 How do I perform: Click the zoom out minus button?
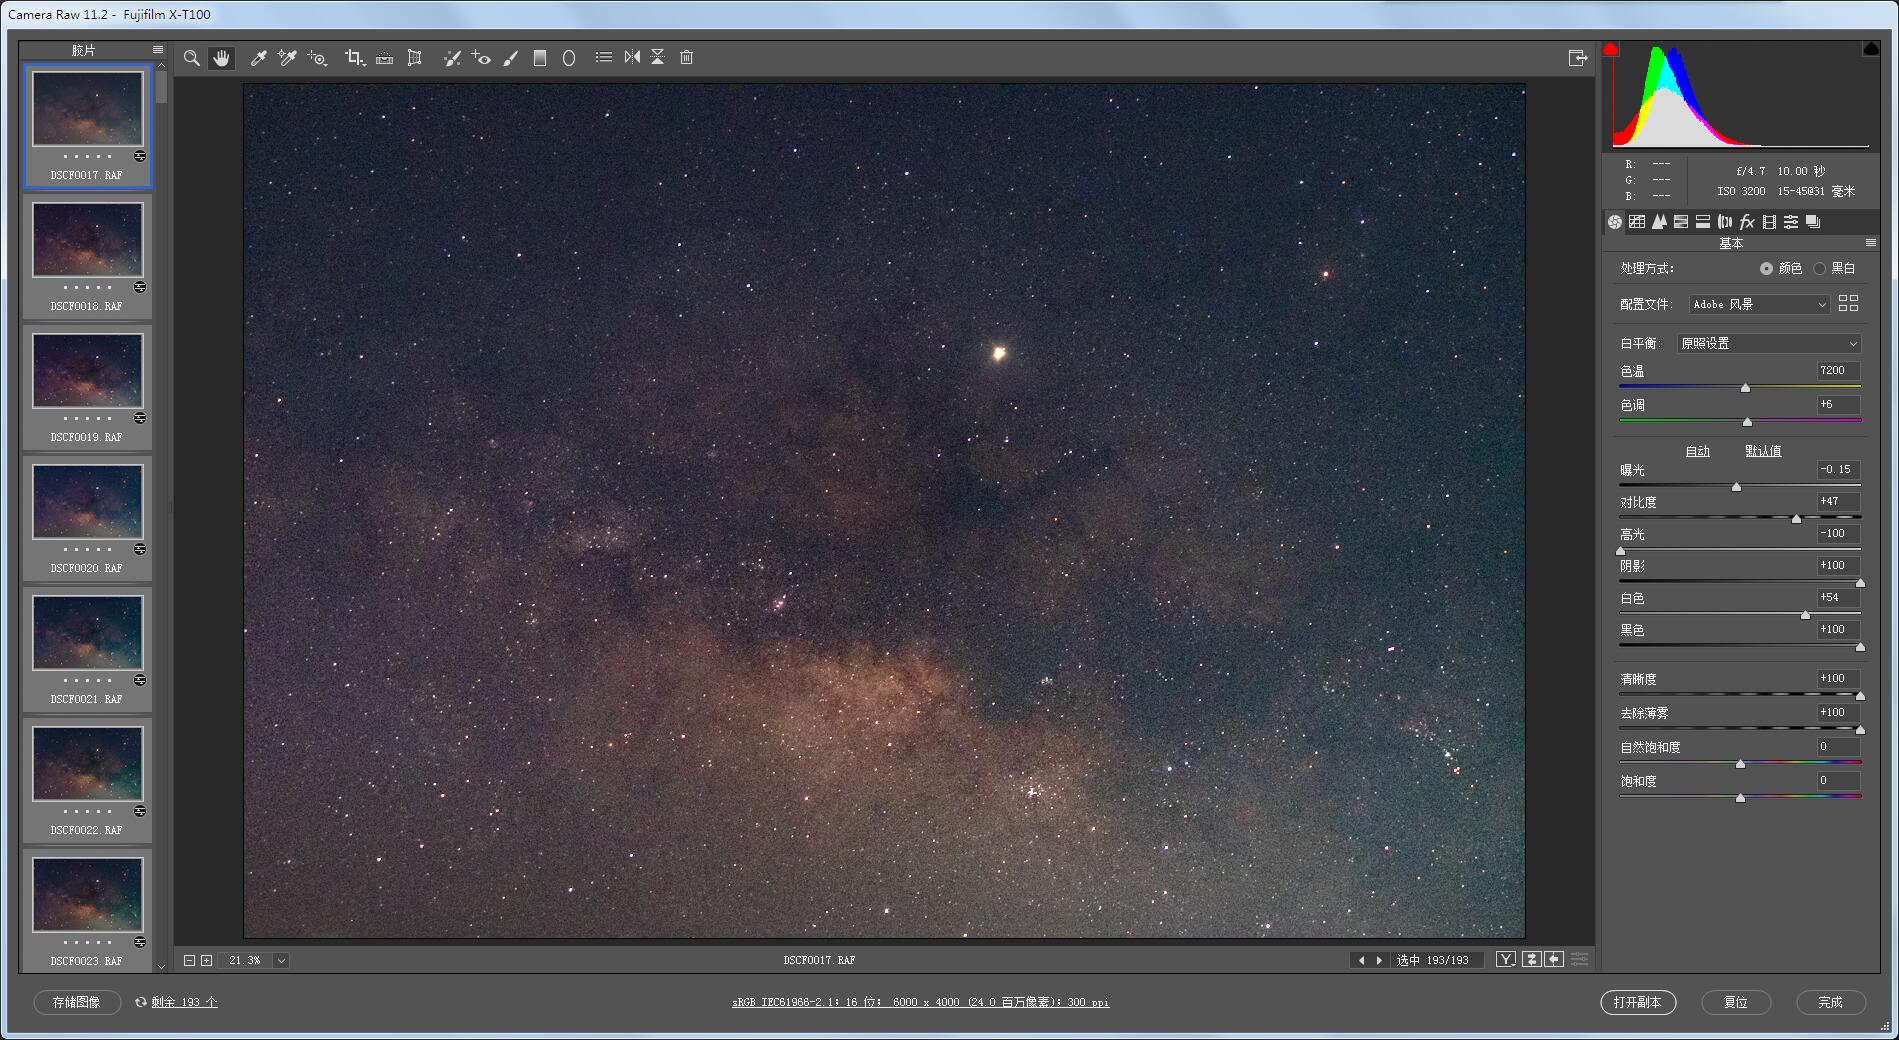[x=189, y=960]
